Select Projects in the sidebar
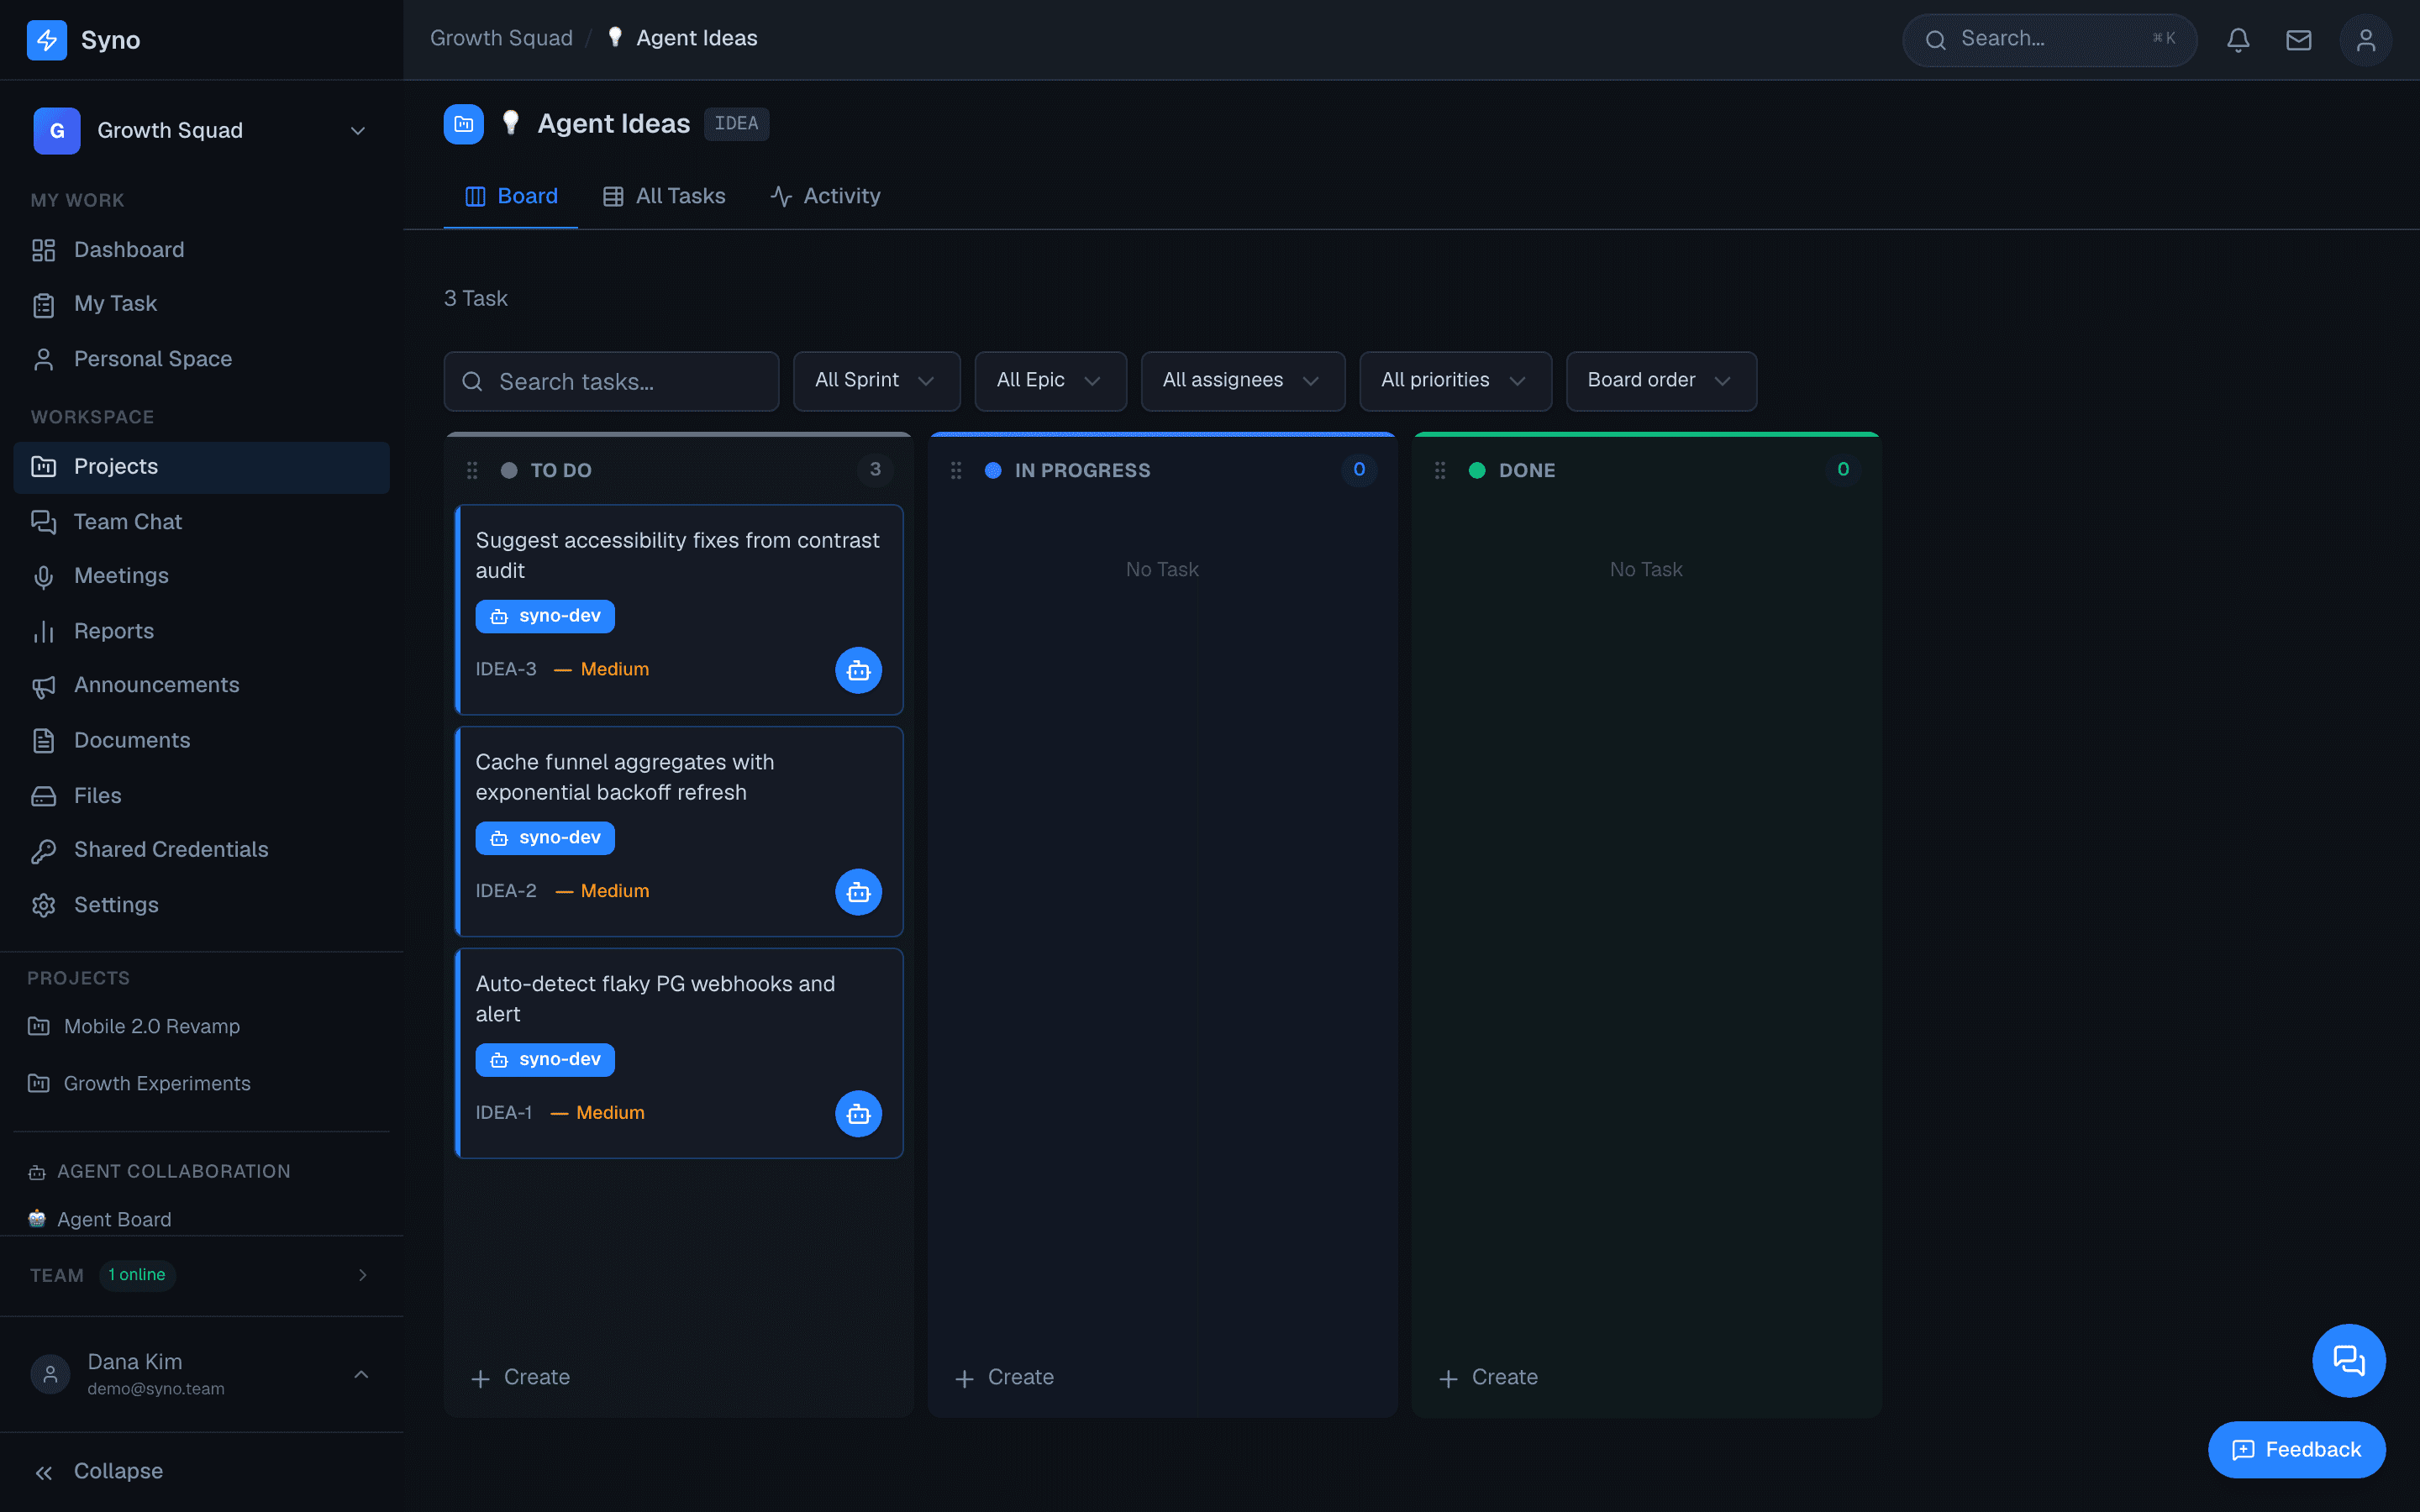 pos(202,467)
